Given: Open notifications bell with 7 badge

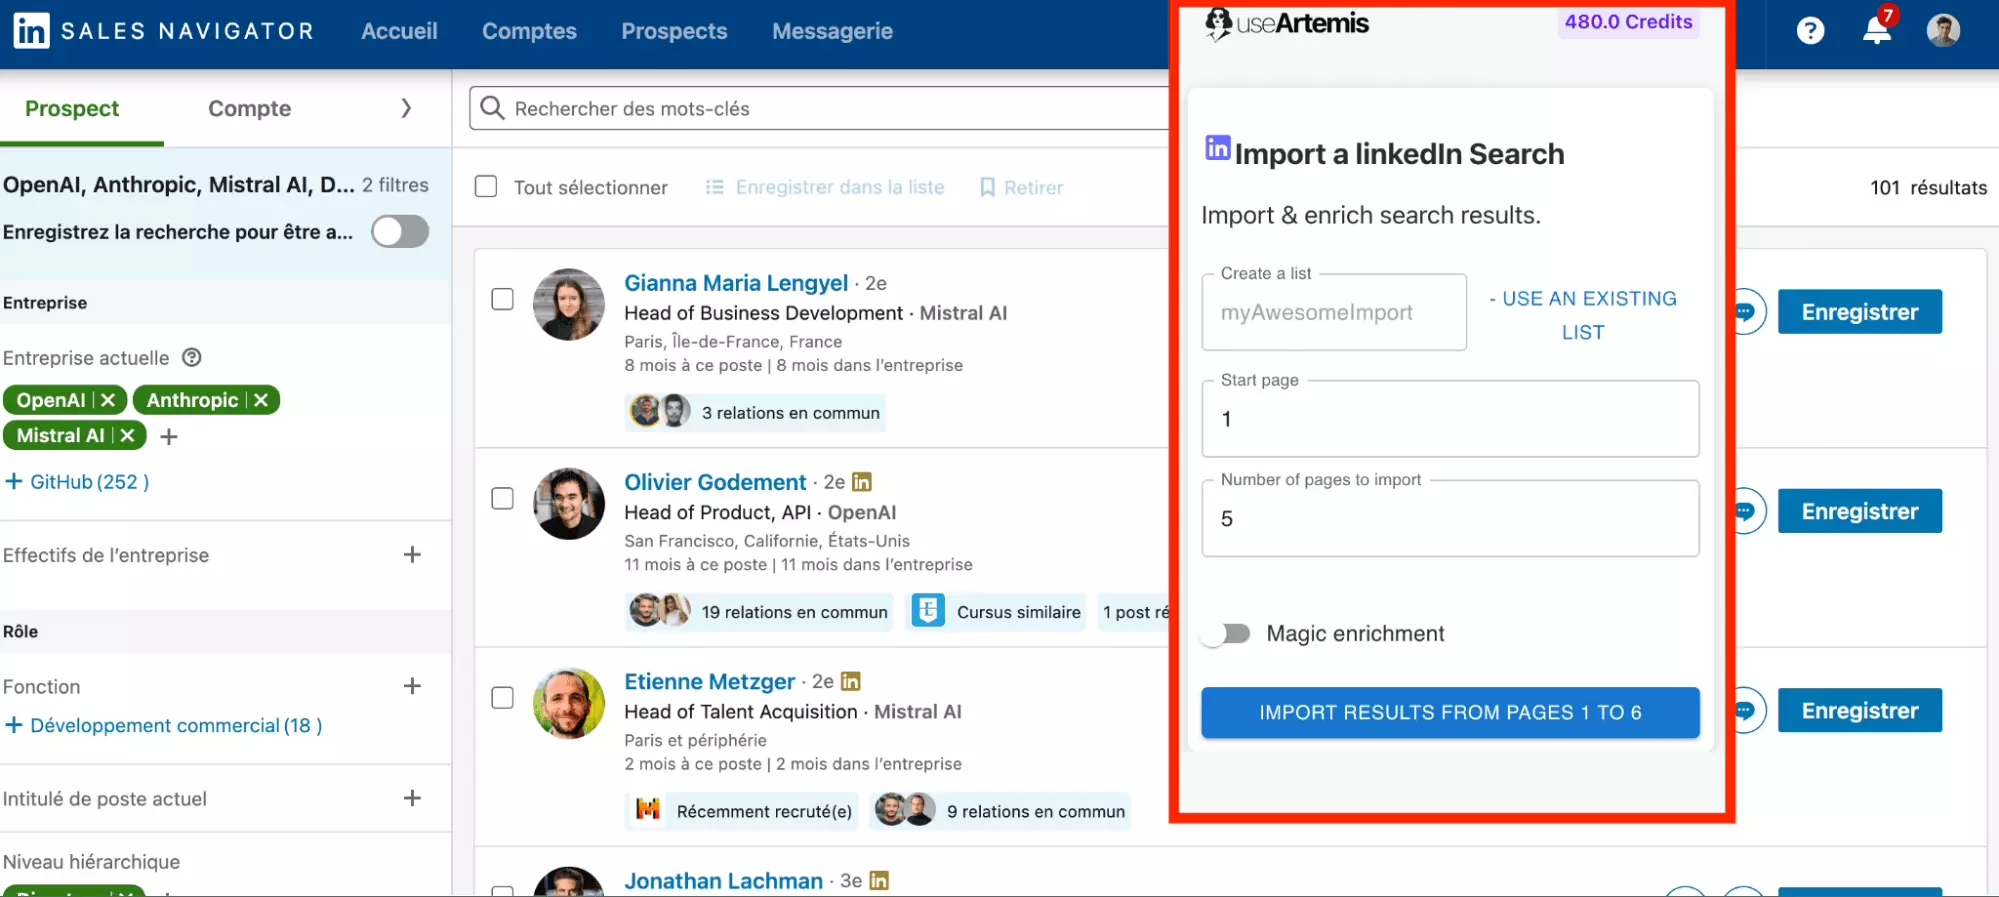Looking at the screenshot, I should (x=1877, y=30).
